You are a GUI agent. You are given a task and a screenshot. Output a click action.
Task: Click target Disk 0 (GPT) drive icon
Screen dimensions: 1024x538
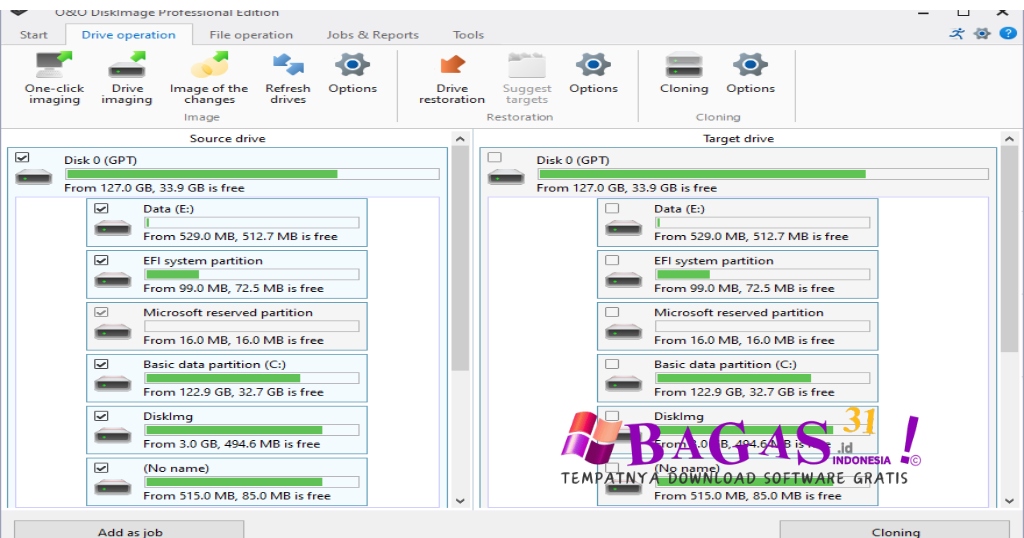coord(506,176)
